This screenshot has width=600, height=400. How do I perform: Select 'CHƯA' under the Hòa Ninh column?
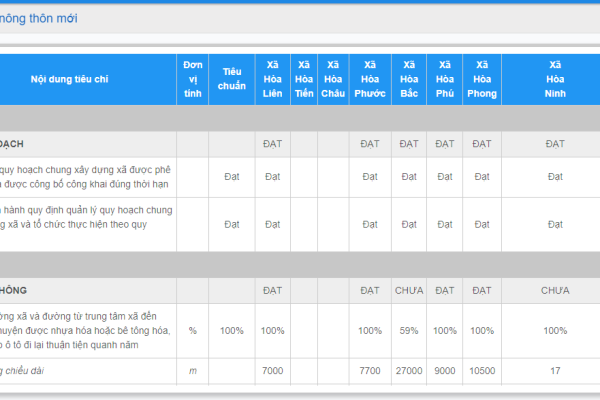point(555,291)
